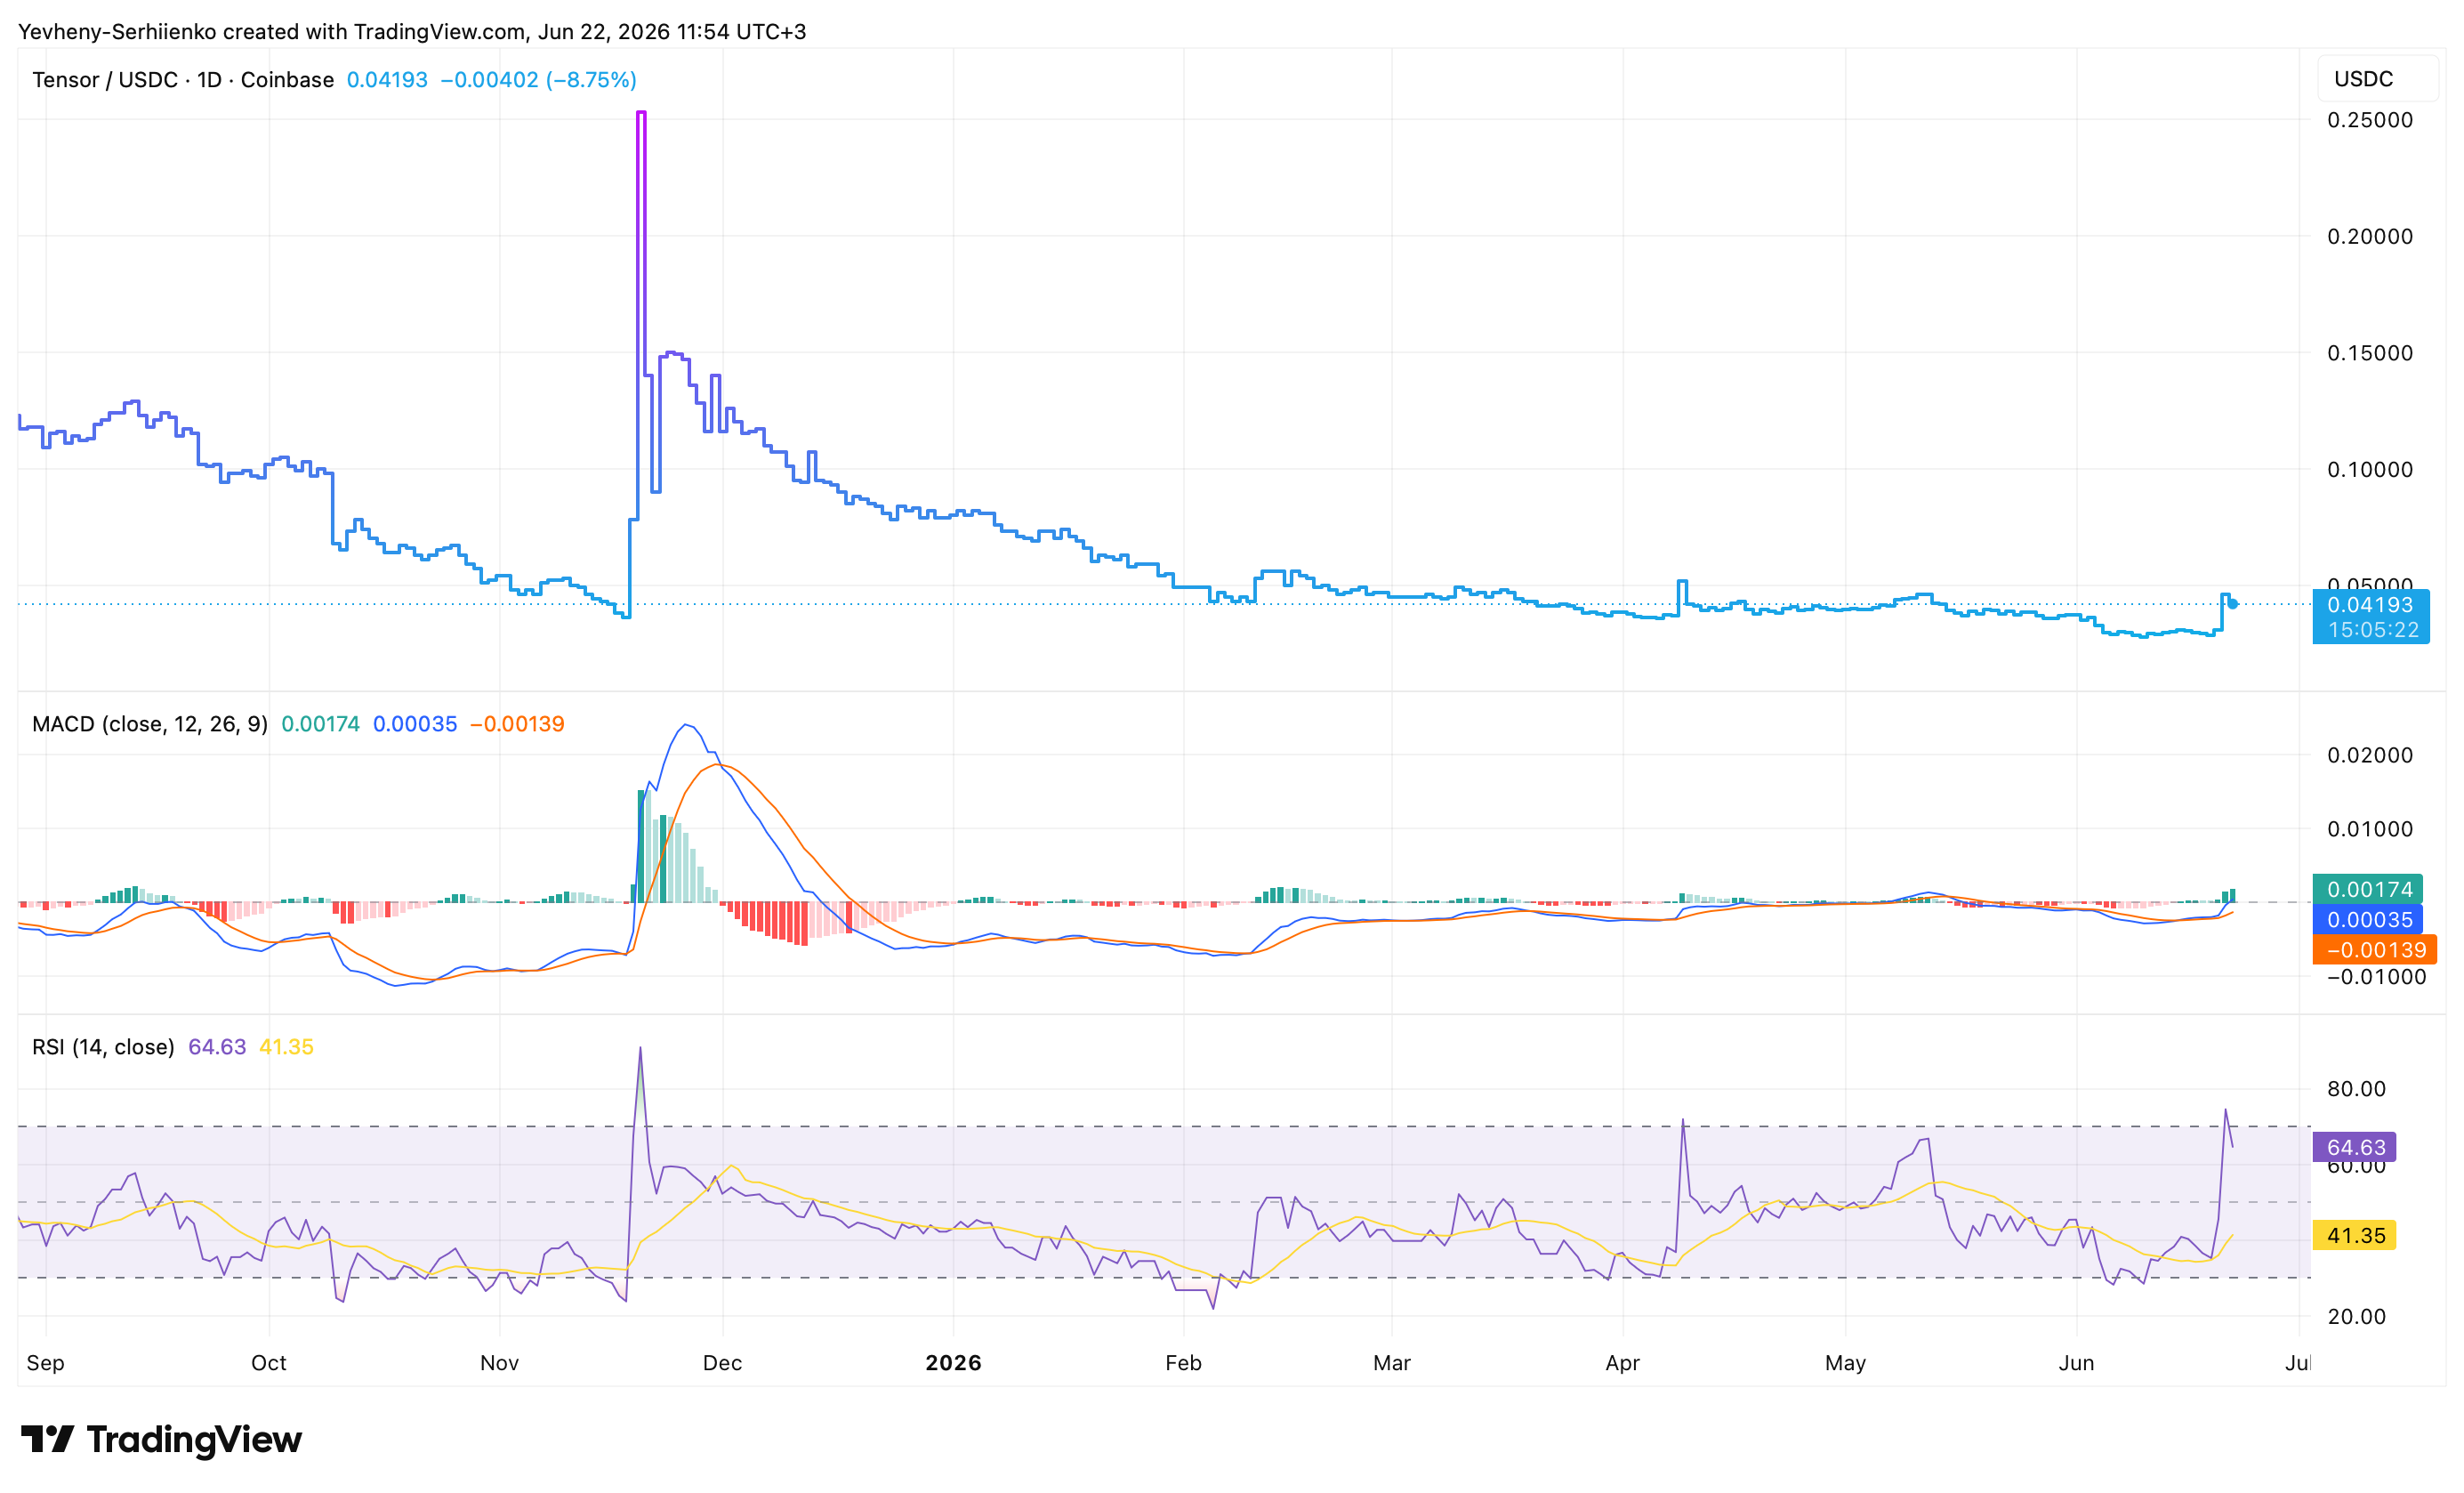The image size is (2464, 1493).
Task: Click the TradingView logo icon
Action: (x=47, y=1439)
